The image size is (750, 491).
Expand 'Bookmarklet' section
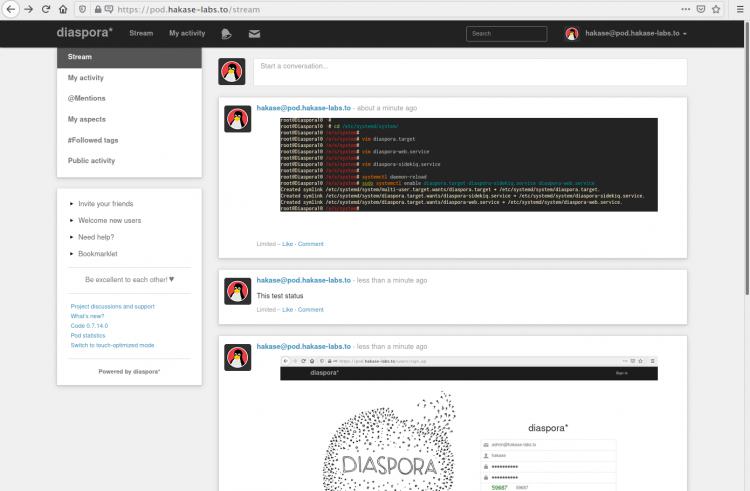(x=100, y=254)
